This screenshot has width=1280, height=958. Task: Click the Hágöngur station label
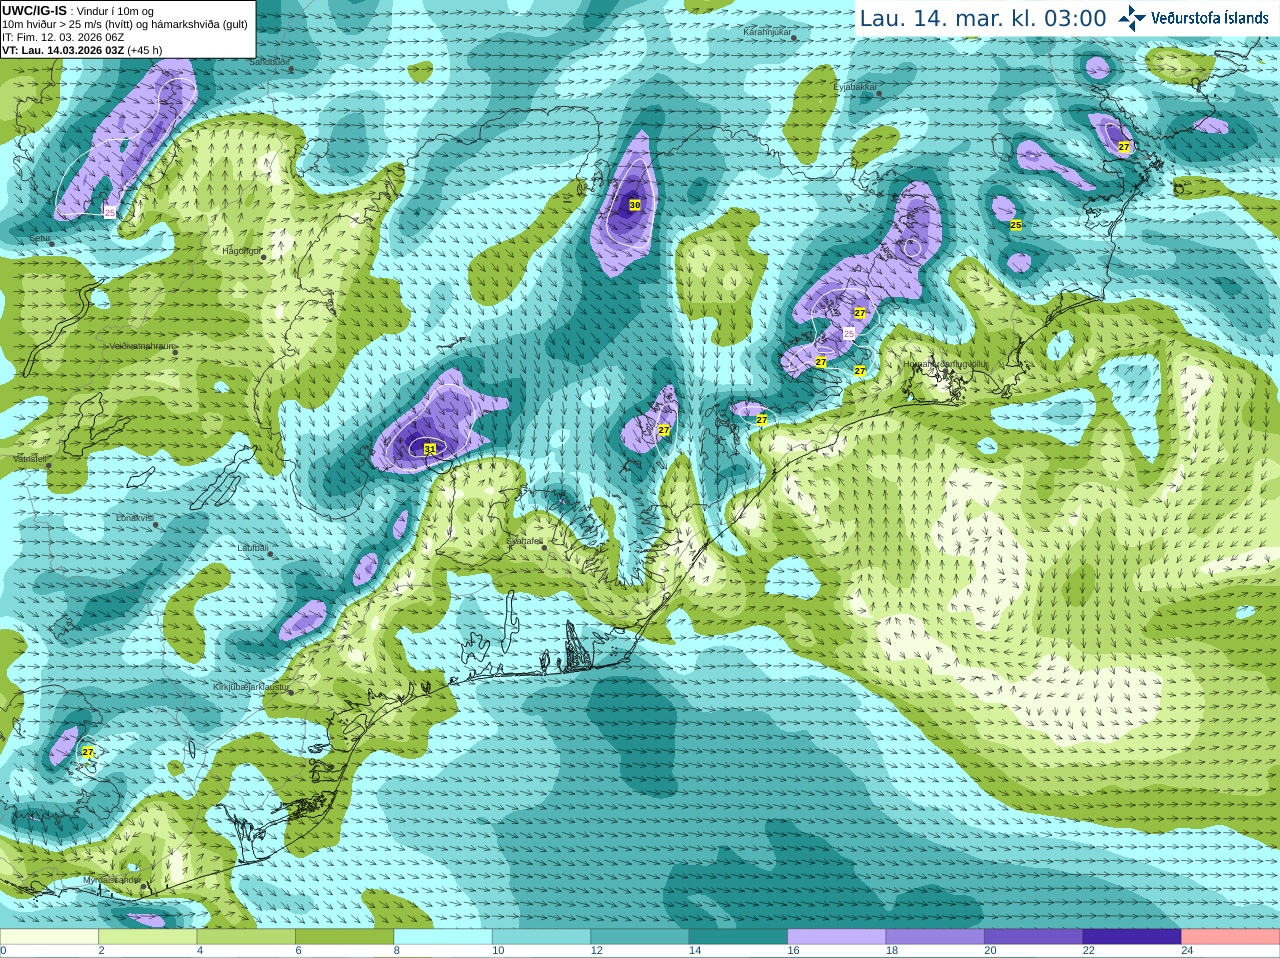click(x=241, y=251)
